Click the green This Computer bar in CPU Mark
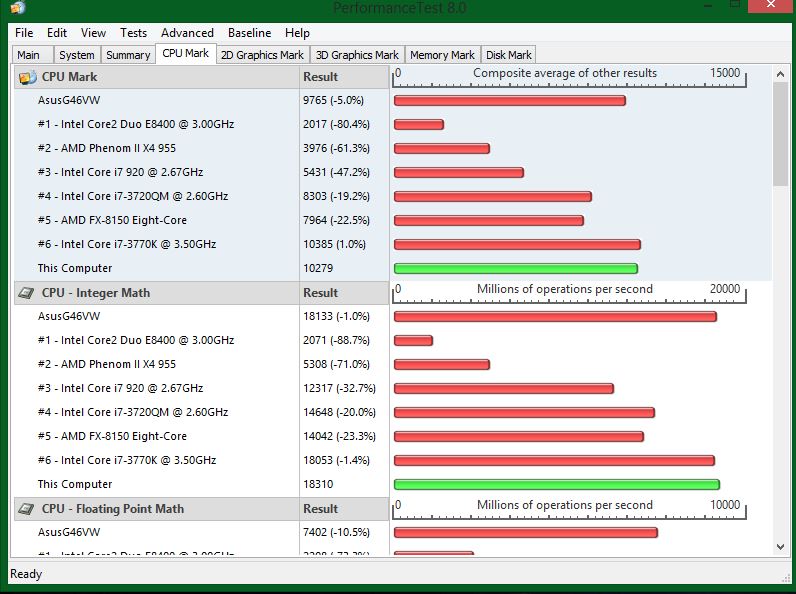 coord(516,269)
